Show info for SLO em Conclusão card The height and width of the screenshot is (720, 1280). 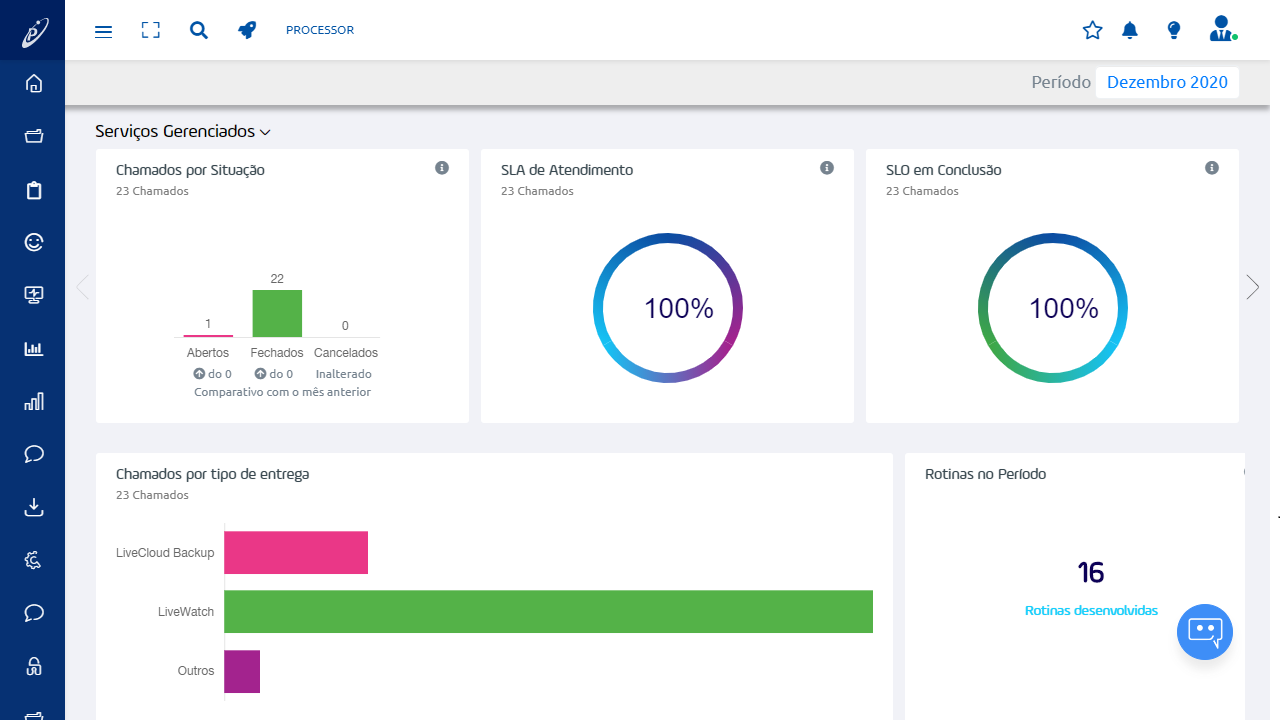point(1212,168)
